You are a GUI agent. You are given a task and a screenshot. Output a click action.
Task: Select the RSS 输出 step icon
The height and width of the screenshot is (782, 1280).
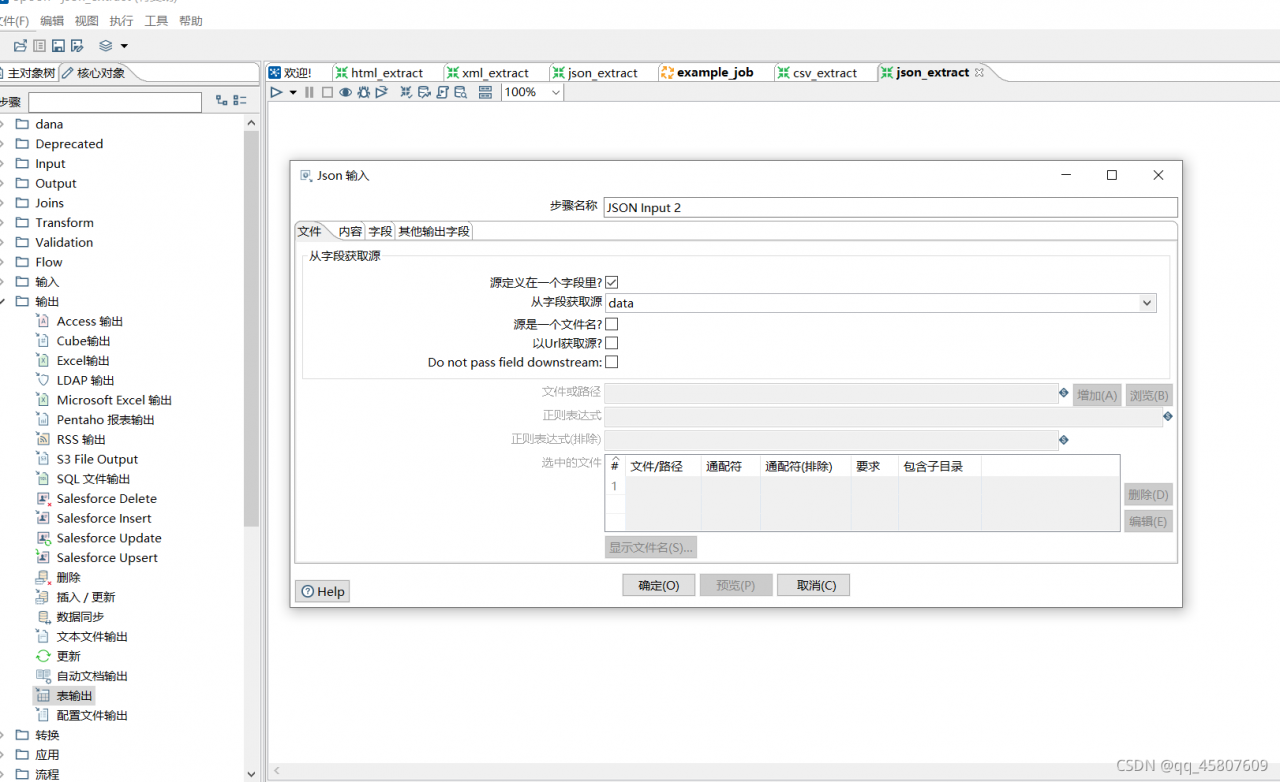(43, 439)
